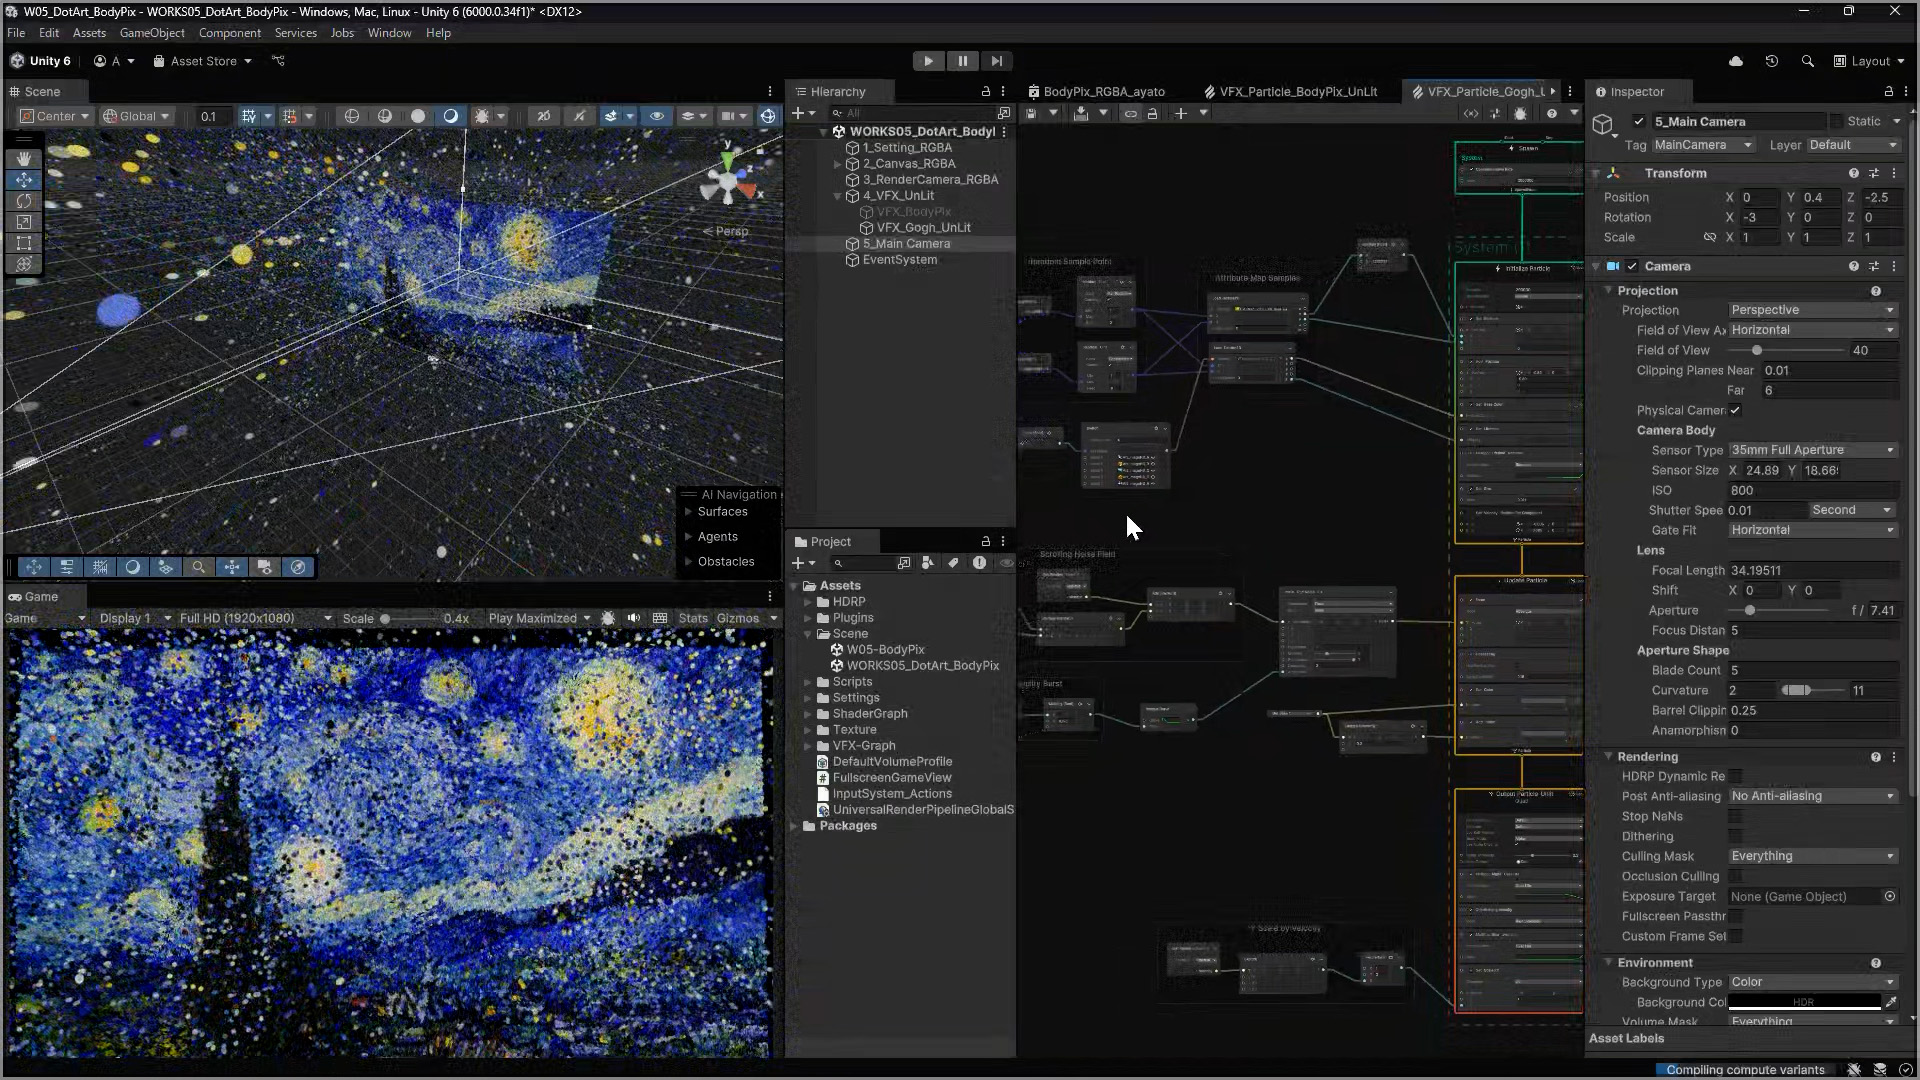The height and width of the screenshot is (1080, 1920).
Task: Expand the 2_Canvas_RGBA hierarchy item
Action: coord(838,164)
